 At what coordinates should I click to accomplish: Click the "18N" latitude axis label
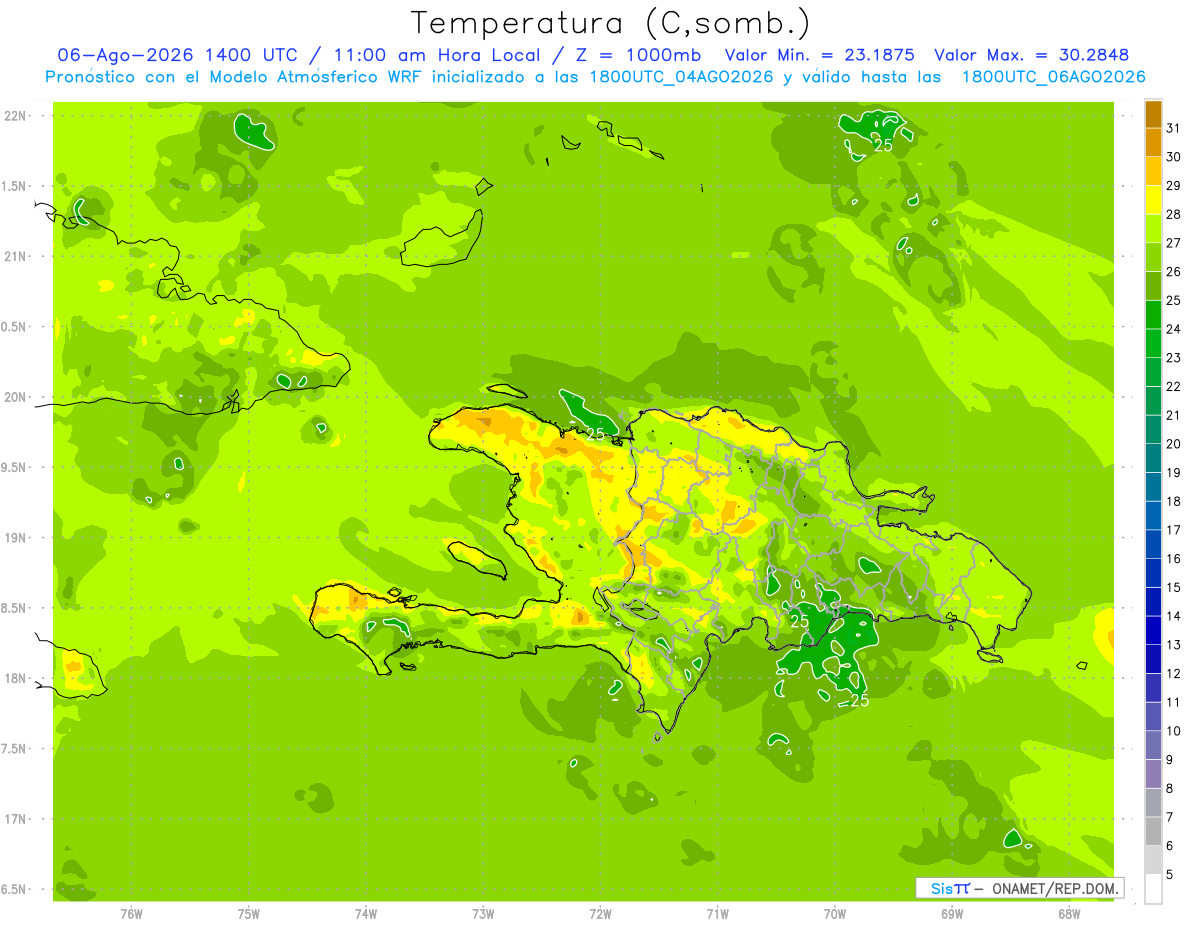click(x=17, y=679)
